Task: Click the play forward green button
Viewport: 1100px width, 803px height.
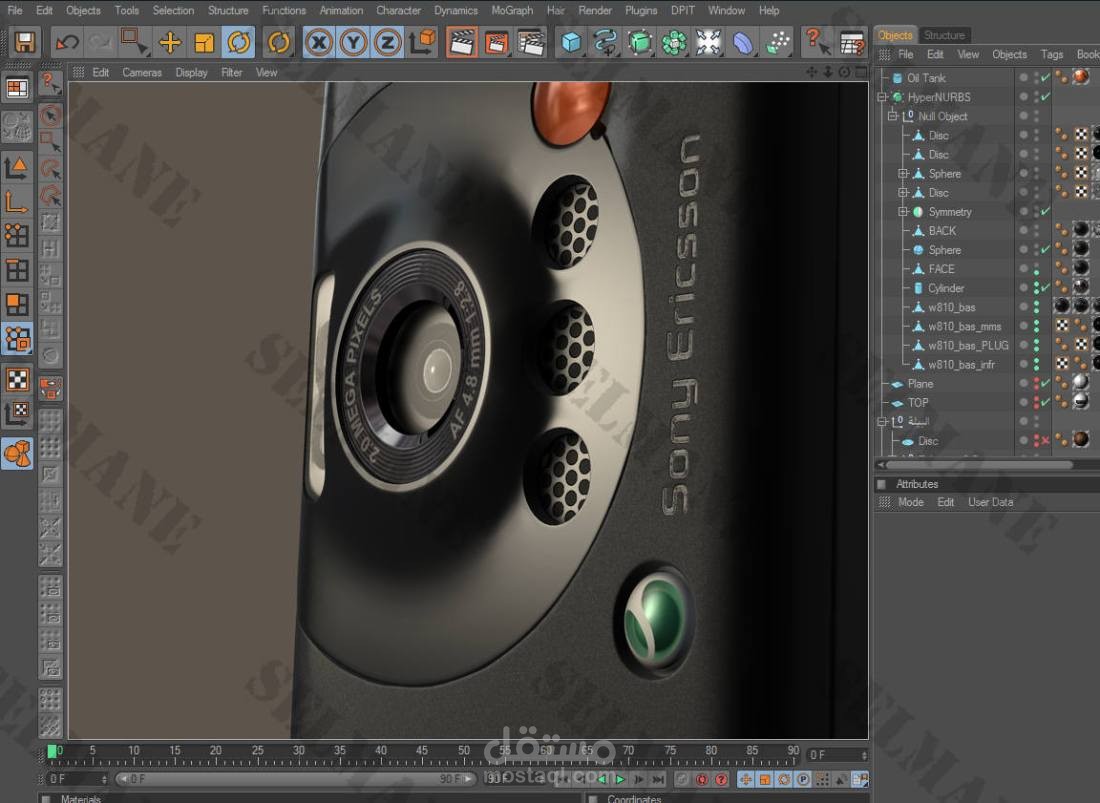Action: [620, 779]
